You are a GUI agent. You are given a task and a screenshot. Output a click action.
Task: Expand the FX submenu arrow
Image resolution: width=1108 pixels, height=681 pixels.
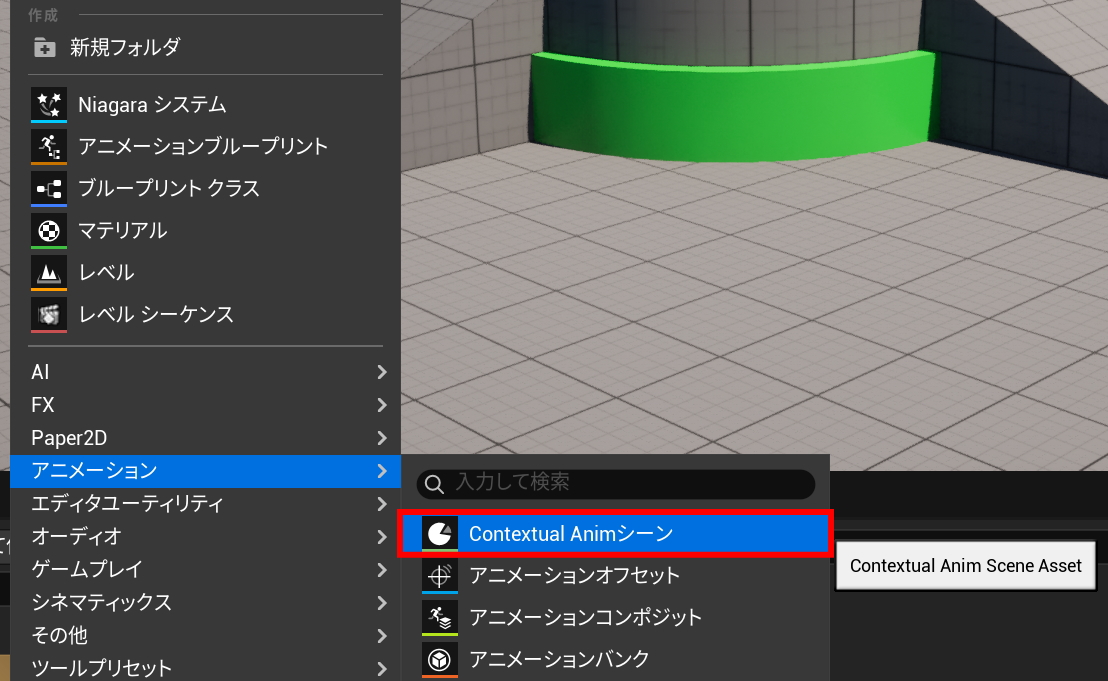tap(381, 405)
